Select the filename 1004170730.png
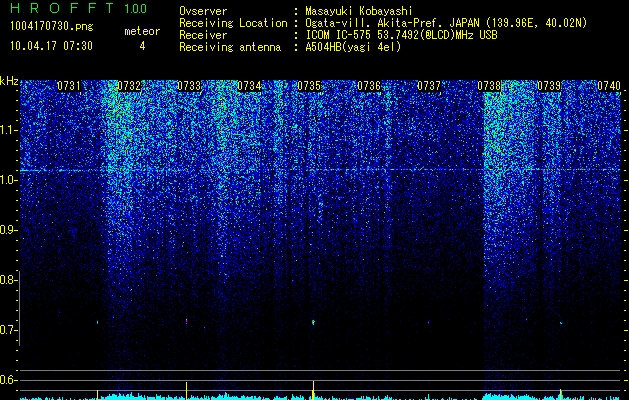Image resolution: width=629 pixels, height=400 pixels. tap(51, 27)
